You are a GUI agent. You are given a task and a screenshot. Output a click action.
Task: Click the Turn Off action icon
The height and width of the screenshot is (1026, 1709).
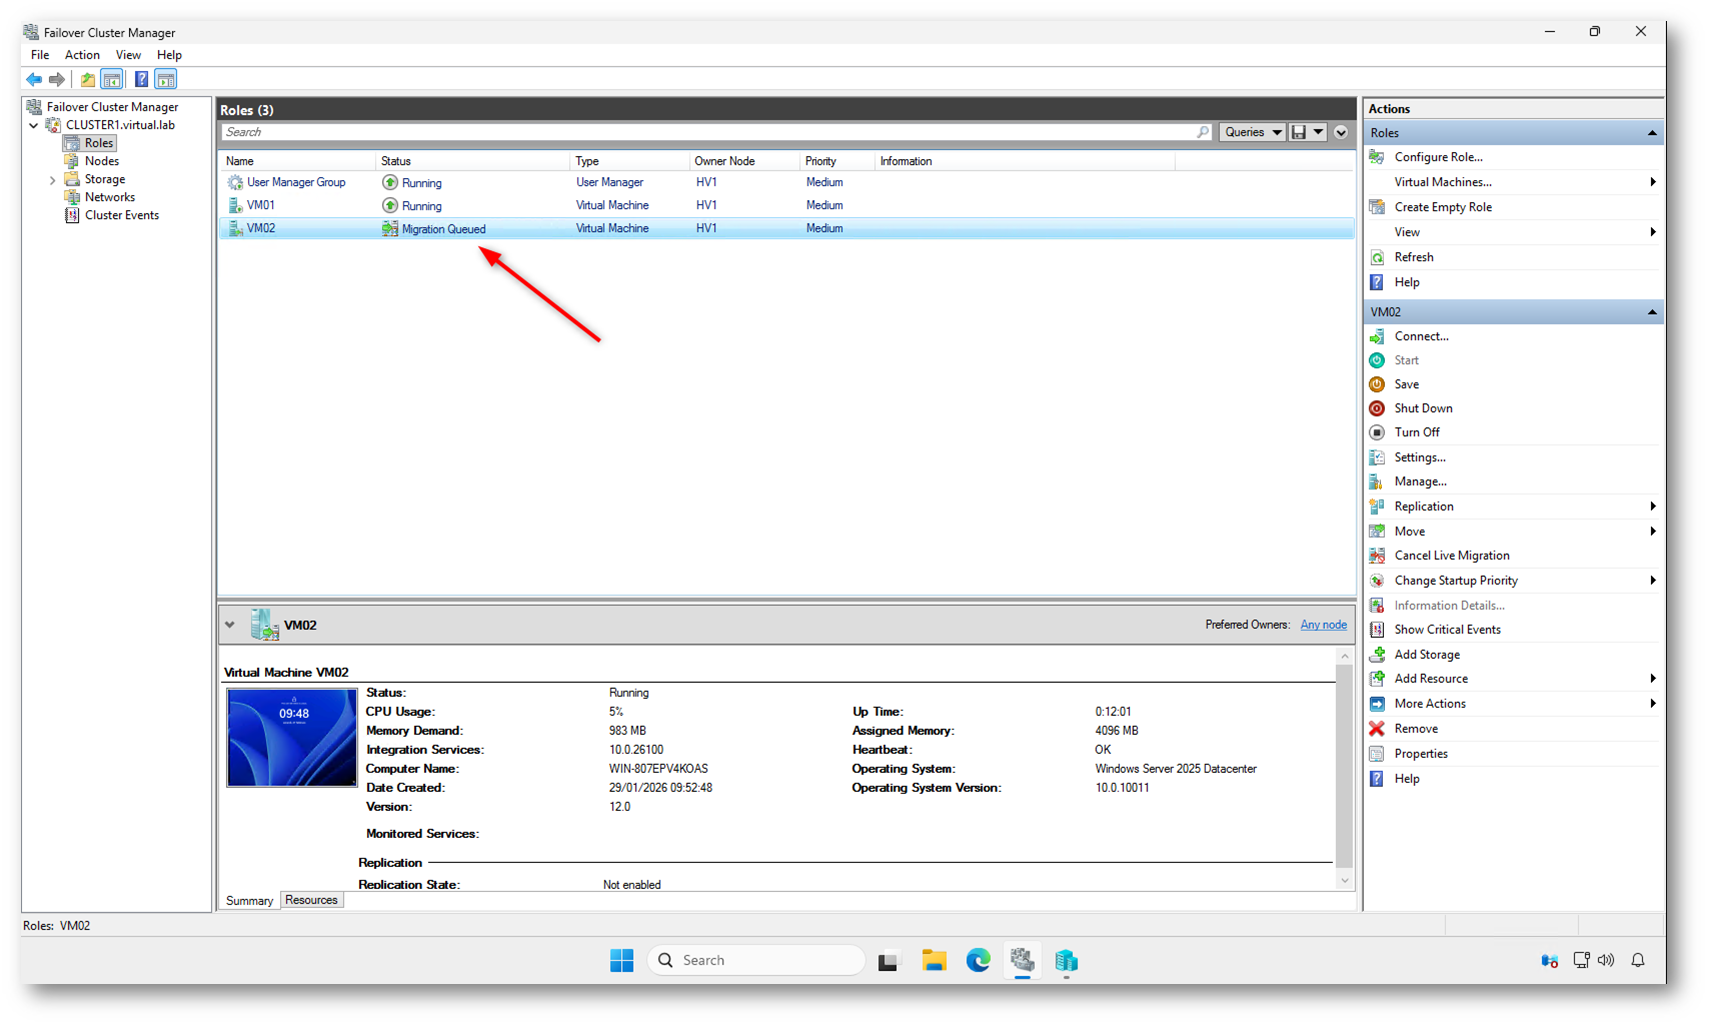1377,432
